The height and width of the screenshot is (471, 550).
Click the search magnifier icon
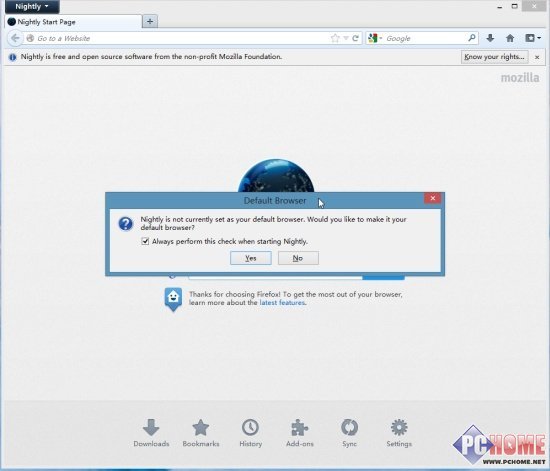pyautogui.click(x=472, y=38)
